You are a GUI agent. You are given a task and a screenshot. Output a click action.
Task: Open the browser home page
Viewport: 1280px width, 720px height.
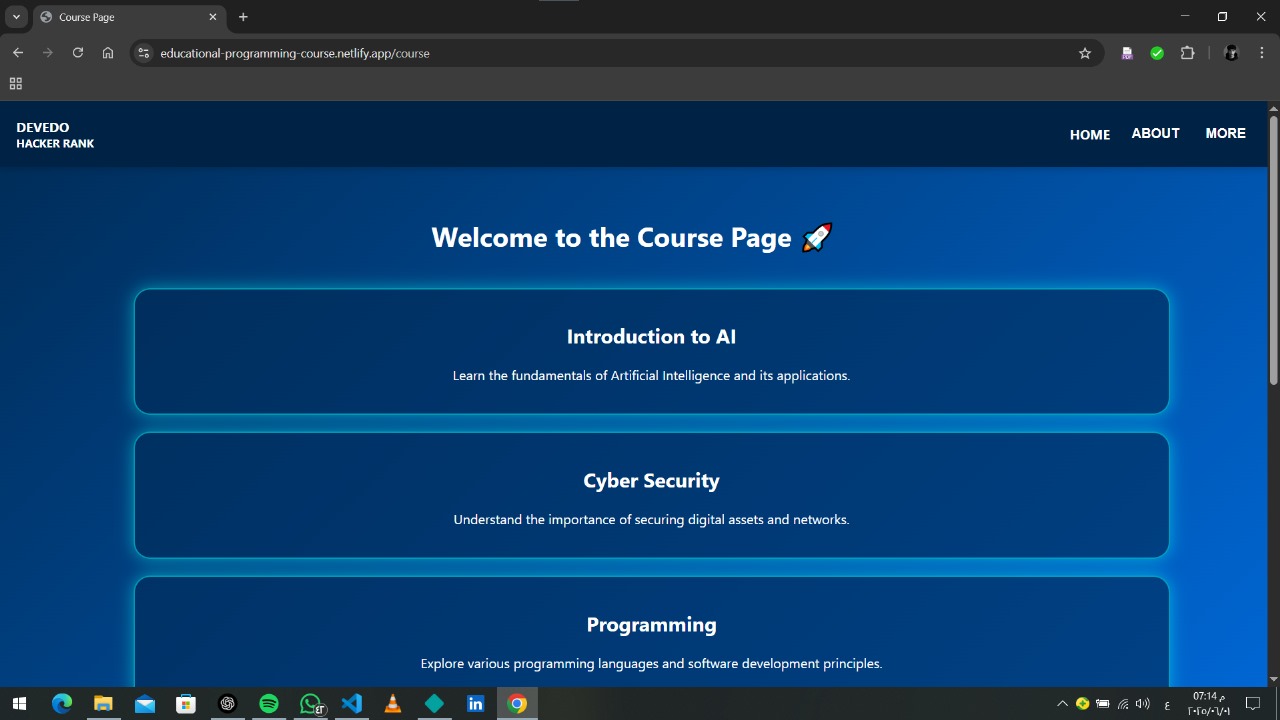(x=108, y=53)
